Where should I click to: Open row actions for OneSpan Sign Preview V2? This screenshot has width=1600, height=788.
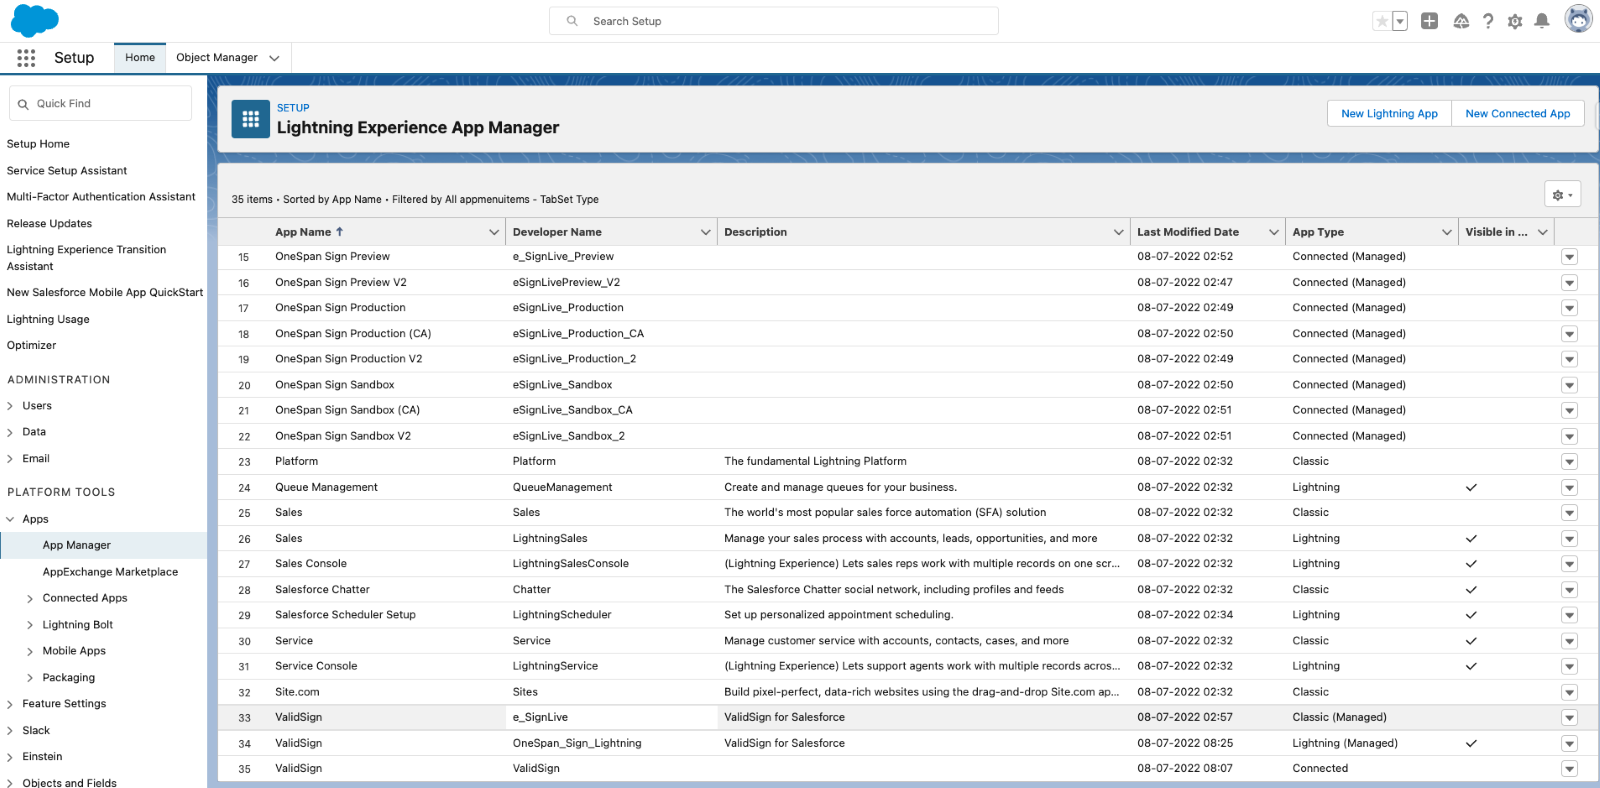coord(1569,283)
